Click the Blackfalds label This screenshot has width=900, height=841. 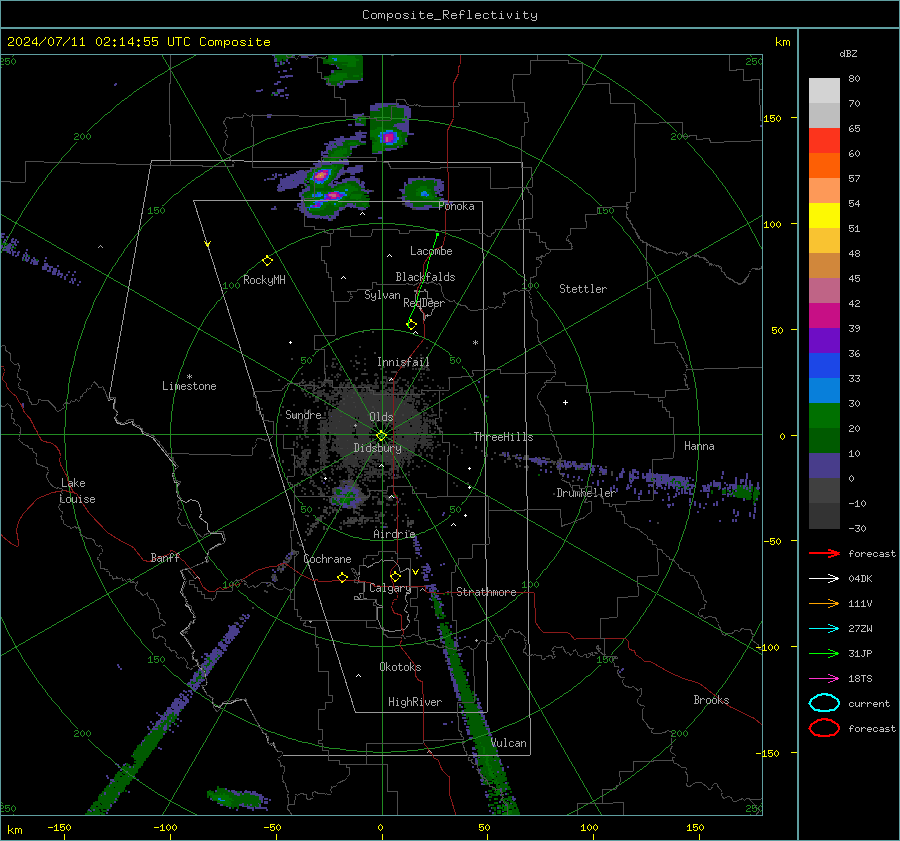pyautogui.click(x=425, y=277)
